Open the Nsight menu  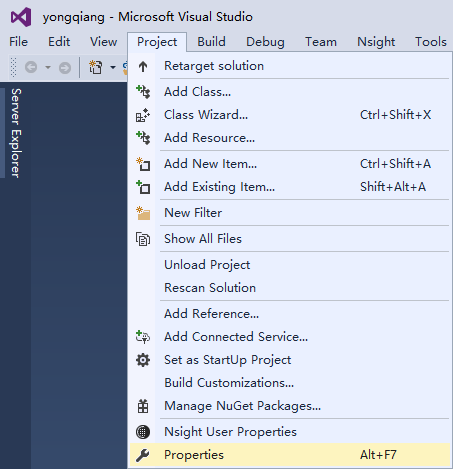[376, 42]
